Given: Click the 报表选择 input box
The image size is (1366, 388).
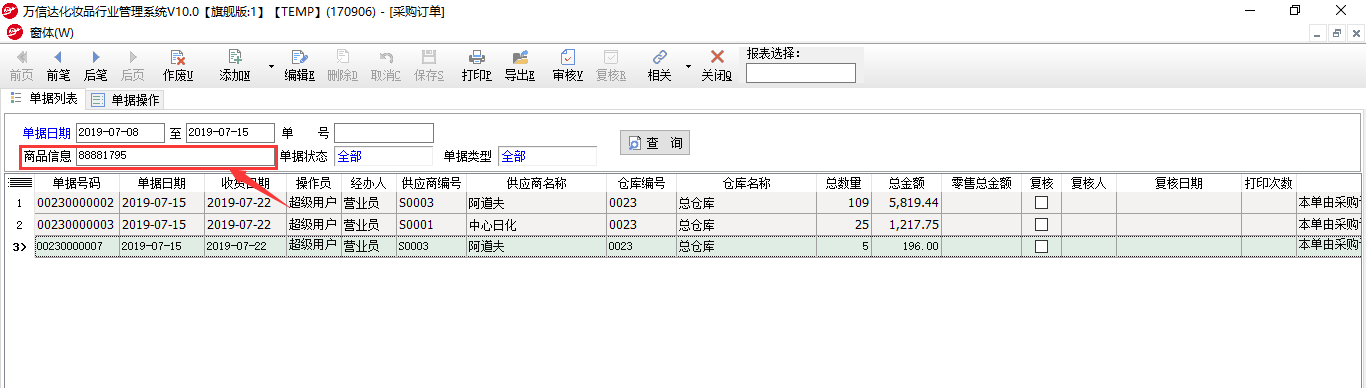Looking at the screenshot, I should click(801, 73).
